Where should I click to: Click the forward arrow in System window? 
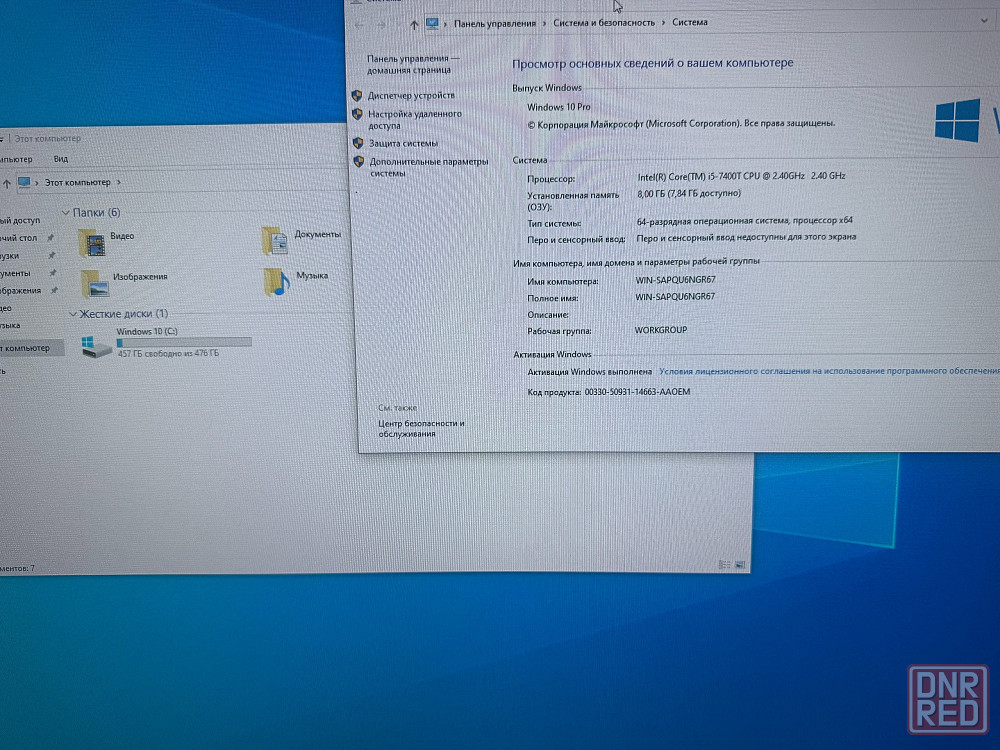click(x=381, y=25)
